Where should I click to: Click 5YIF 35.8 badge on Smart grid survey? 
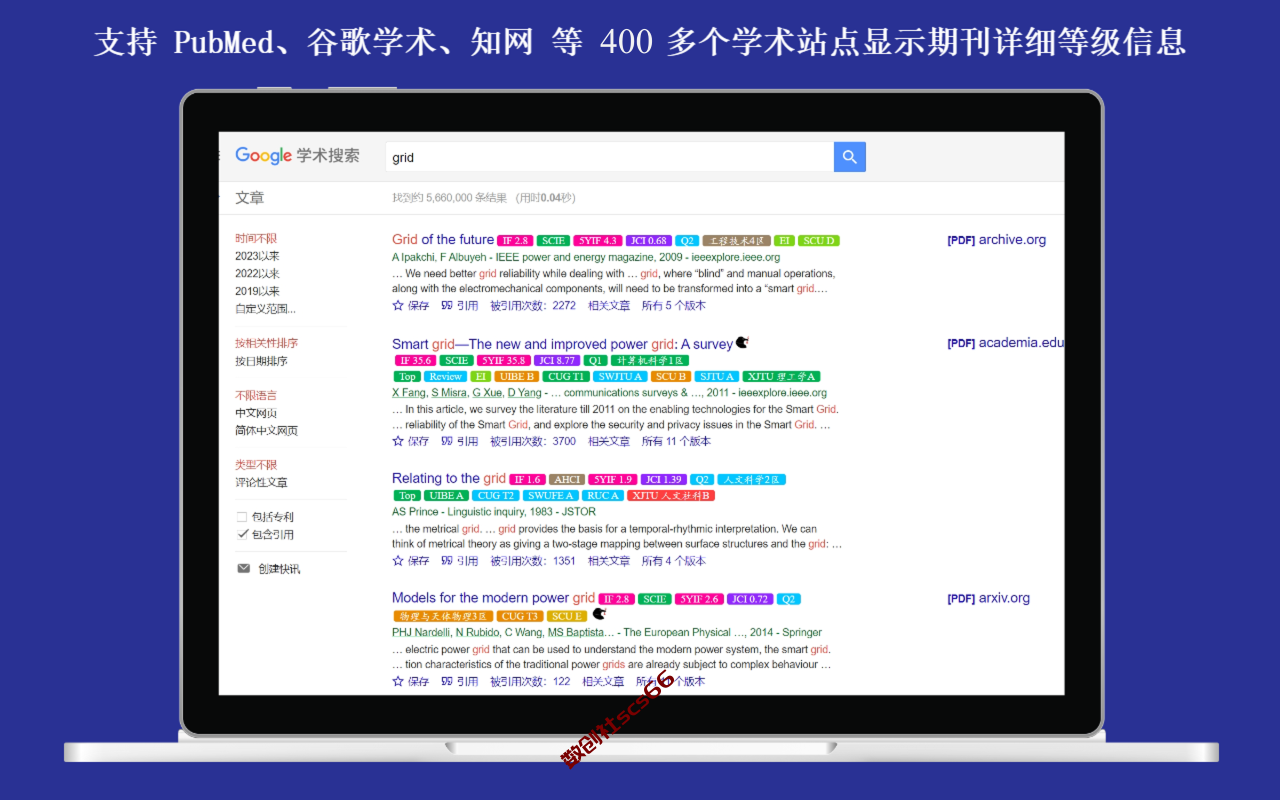pos(503,360)
